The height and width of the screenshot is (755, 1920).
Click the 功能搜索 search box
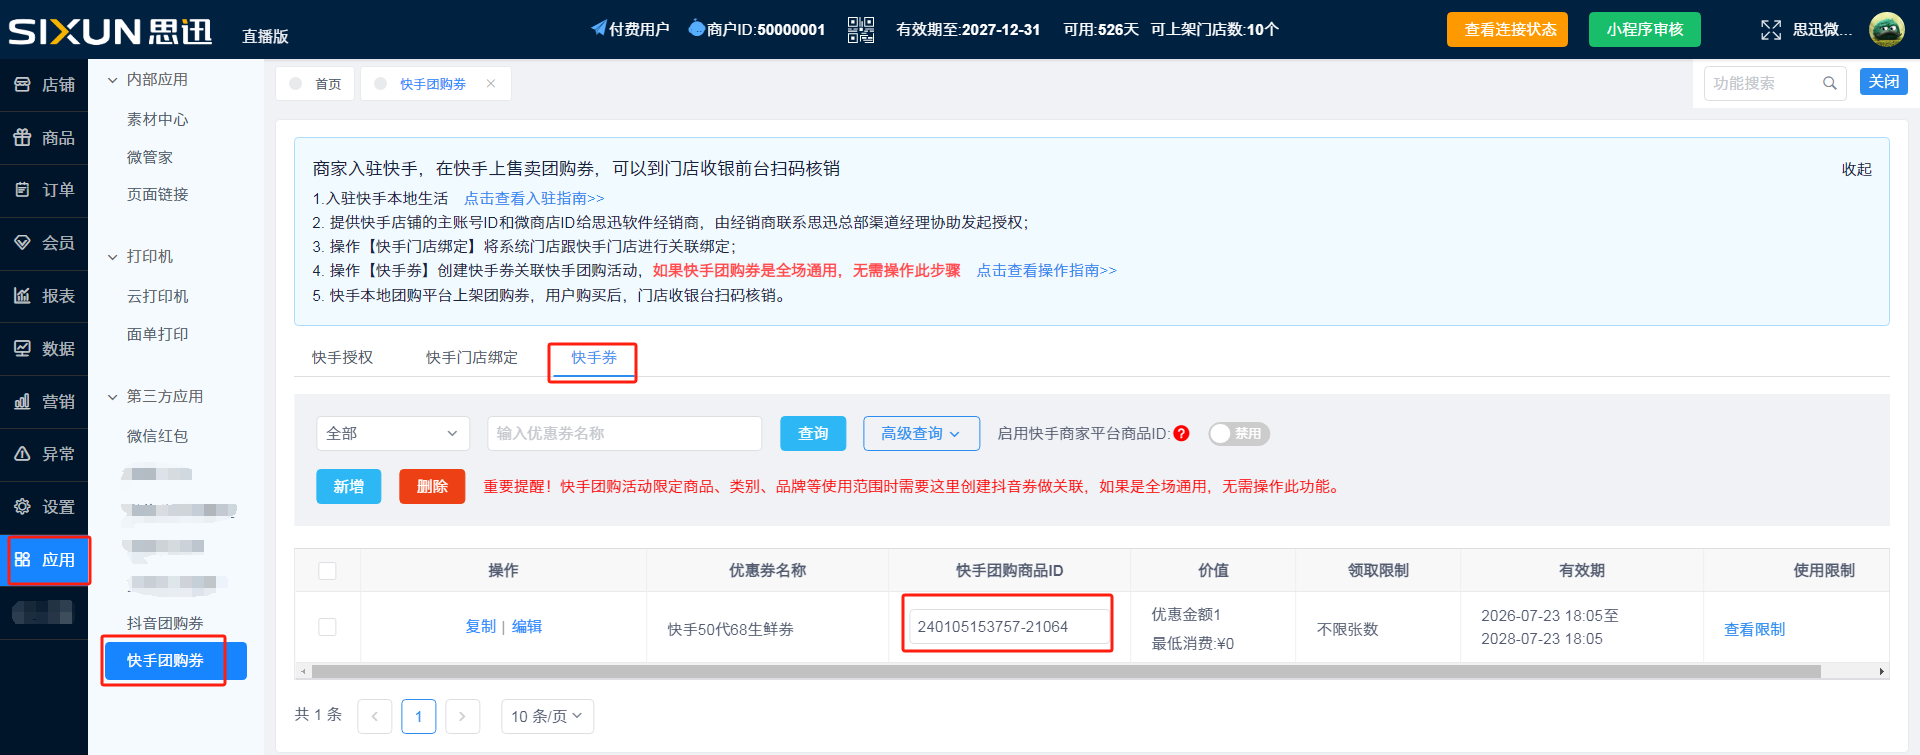(x=1775, y=83)
